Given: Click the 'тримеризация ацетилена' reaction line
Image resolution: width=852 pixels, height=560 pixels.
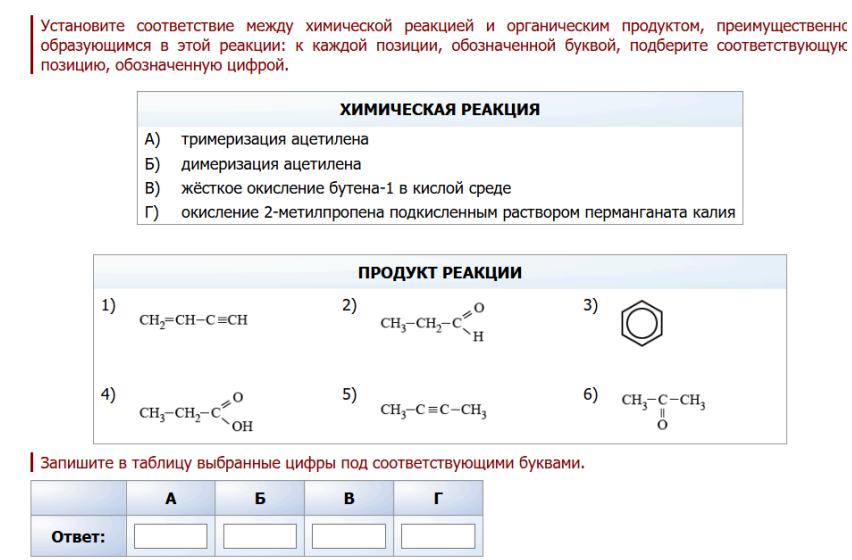Looking at the screenshot, I should 274,140.
